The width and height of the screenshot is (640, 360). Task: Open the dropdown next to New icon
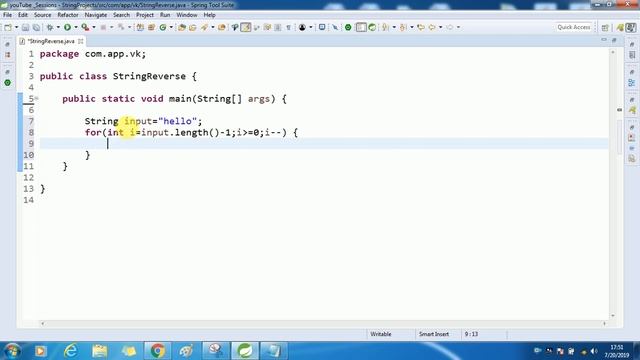click(x=16, y=27)
